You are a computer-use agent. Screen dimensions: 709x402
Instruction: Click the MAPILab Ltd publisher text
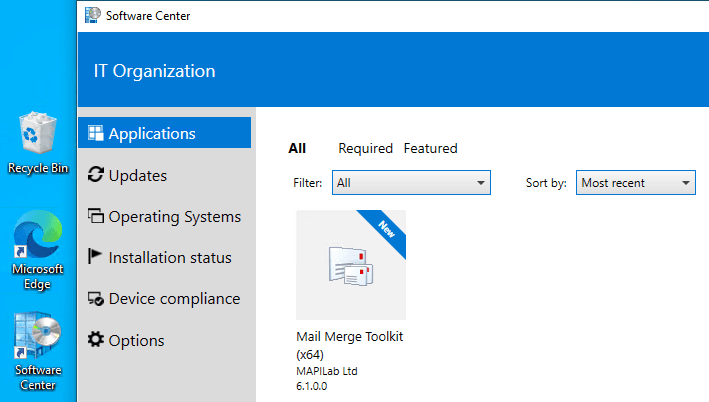[327, 371]
